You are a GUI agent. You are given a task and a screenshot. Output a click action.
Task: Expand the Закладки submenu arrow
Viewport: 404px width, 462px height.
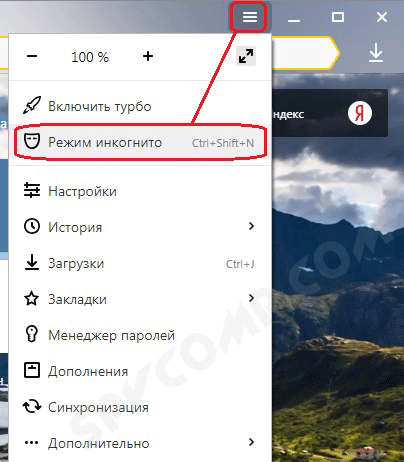(x=251, y=298)
